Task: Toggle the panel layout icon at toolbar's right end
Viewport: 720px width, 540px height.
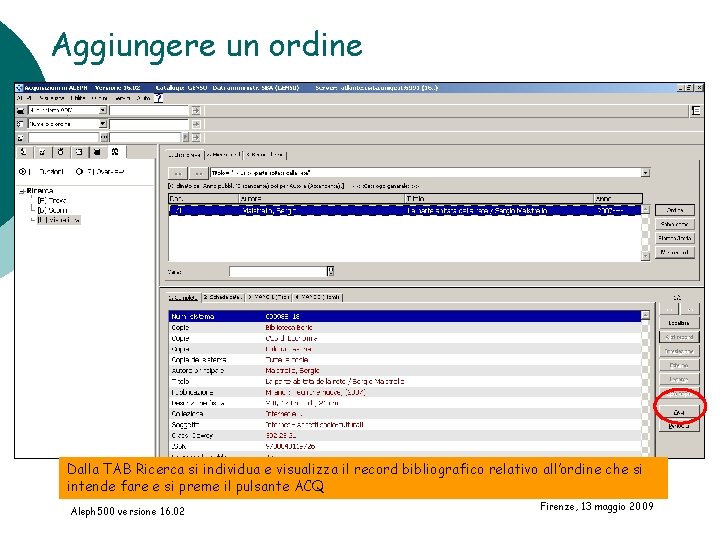Action: point(696,111)
